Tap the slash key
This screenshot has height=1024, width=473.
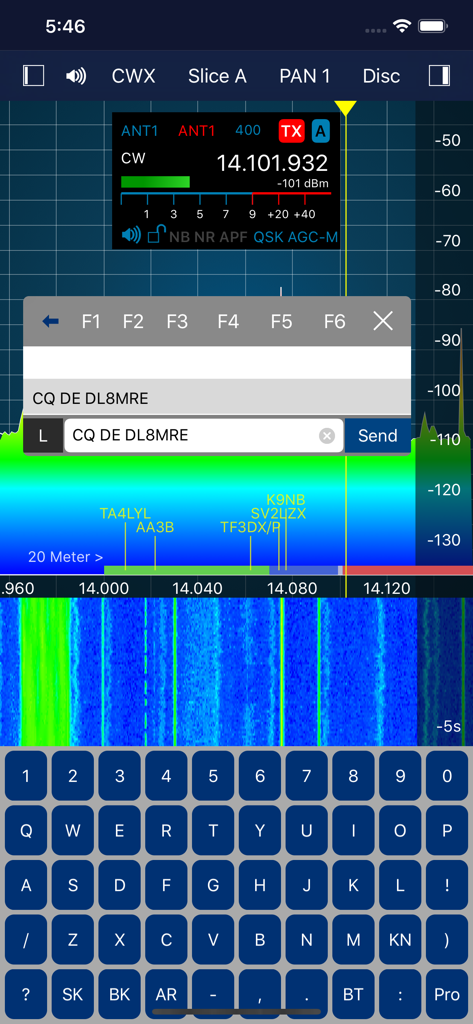tap(26, 940)
